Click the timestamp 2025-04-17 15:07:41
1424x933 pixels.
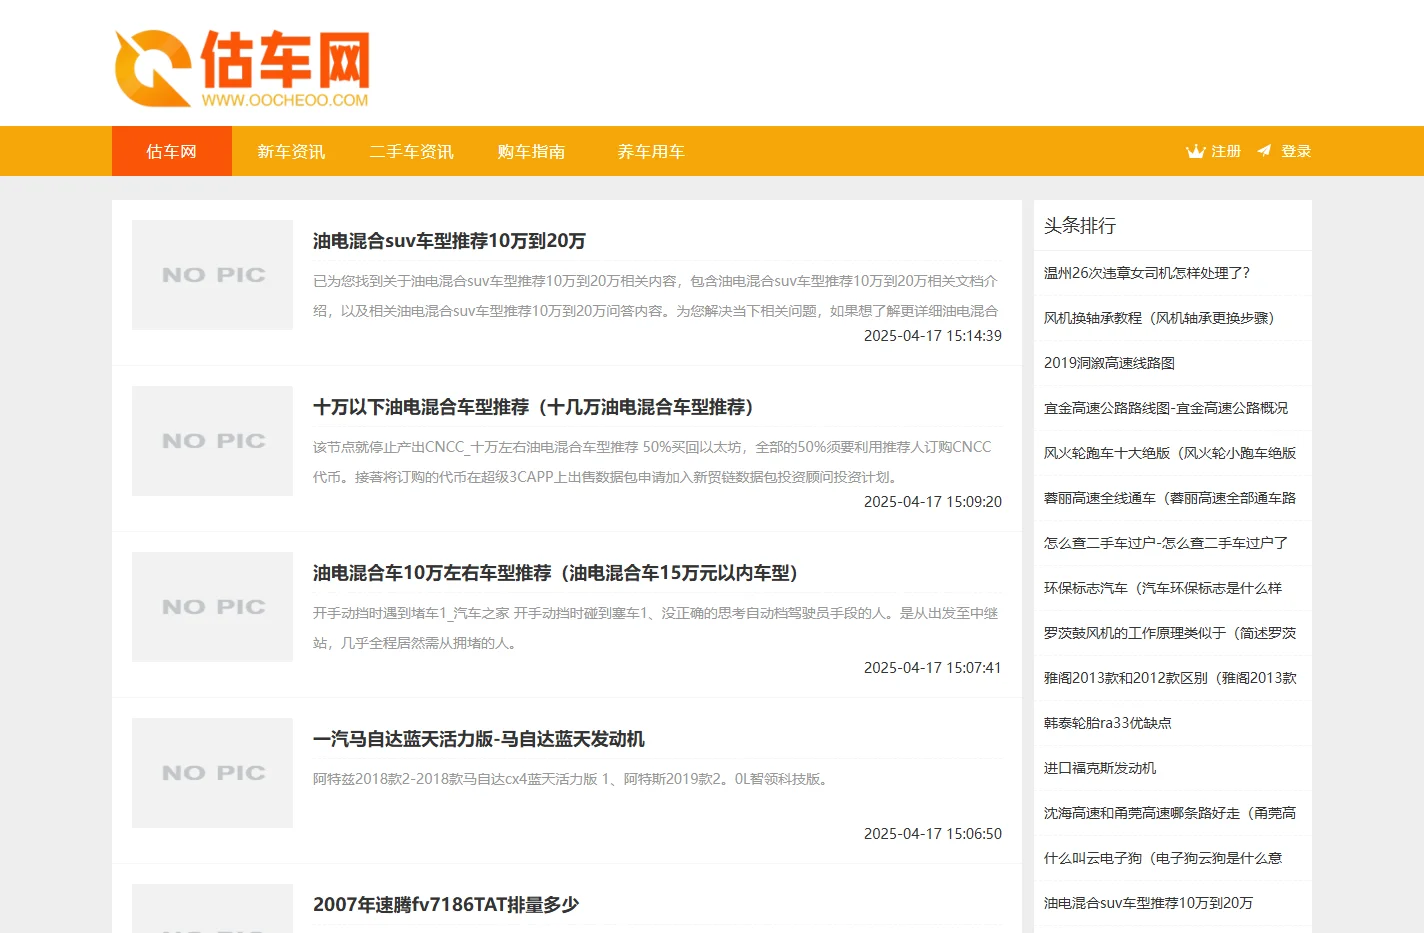pyautogui.click(x=933, y=668)
